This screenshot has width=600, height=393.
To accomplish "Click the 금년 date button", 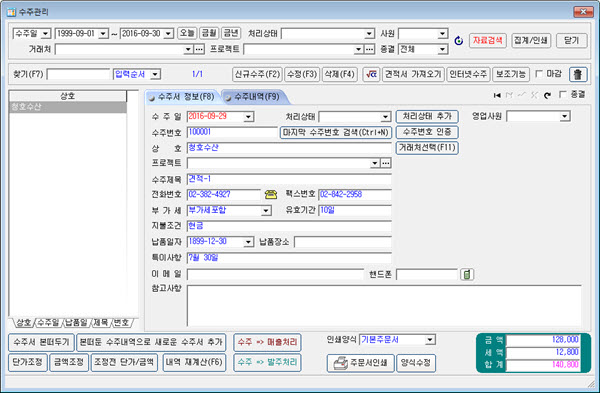I will (231, 33).
